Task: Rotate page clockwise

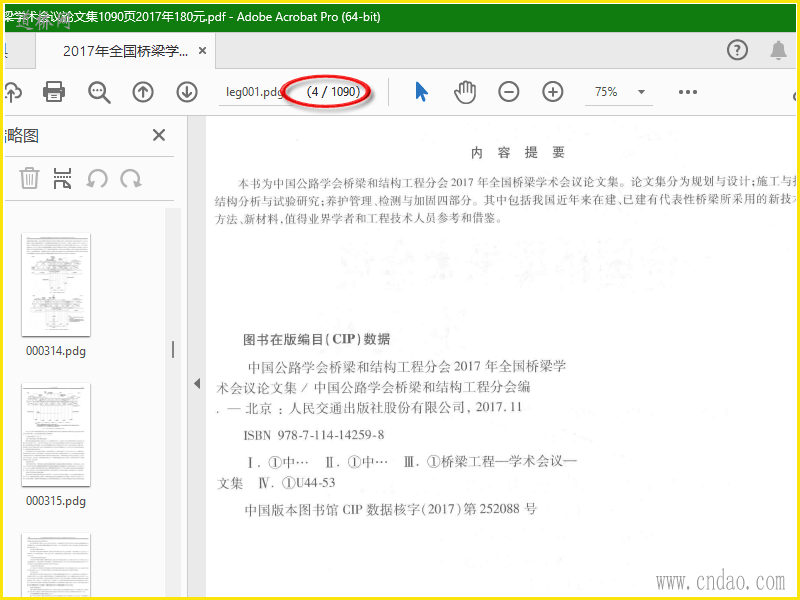Action: (131, 179)
